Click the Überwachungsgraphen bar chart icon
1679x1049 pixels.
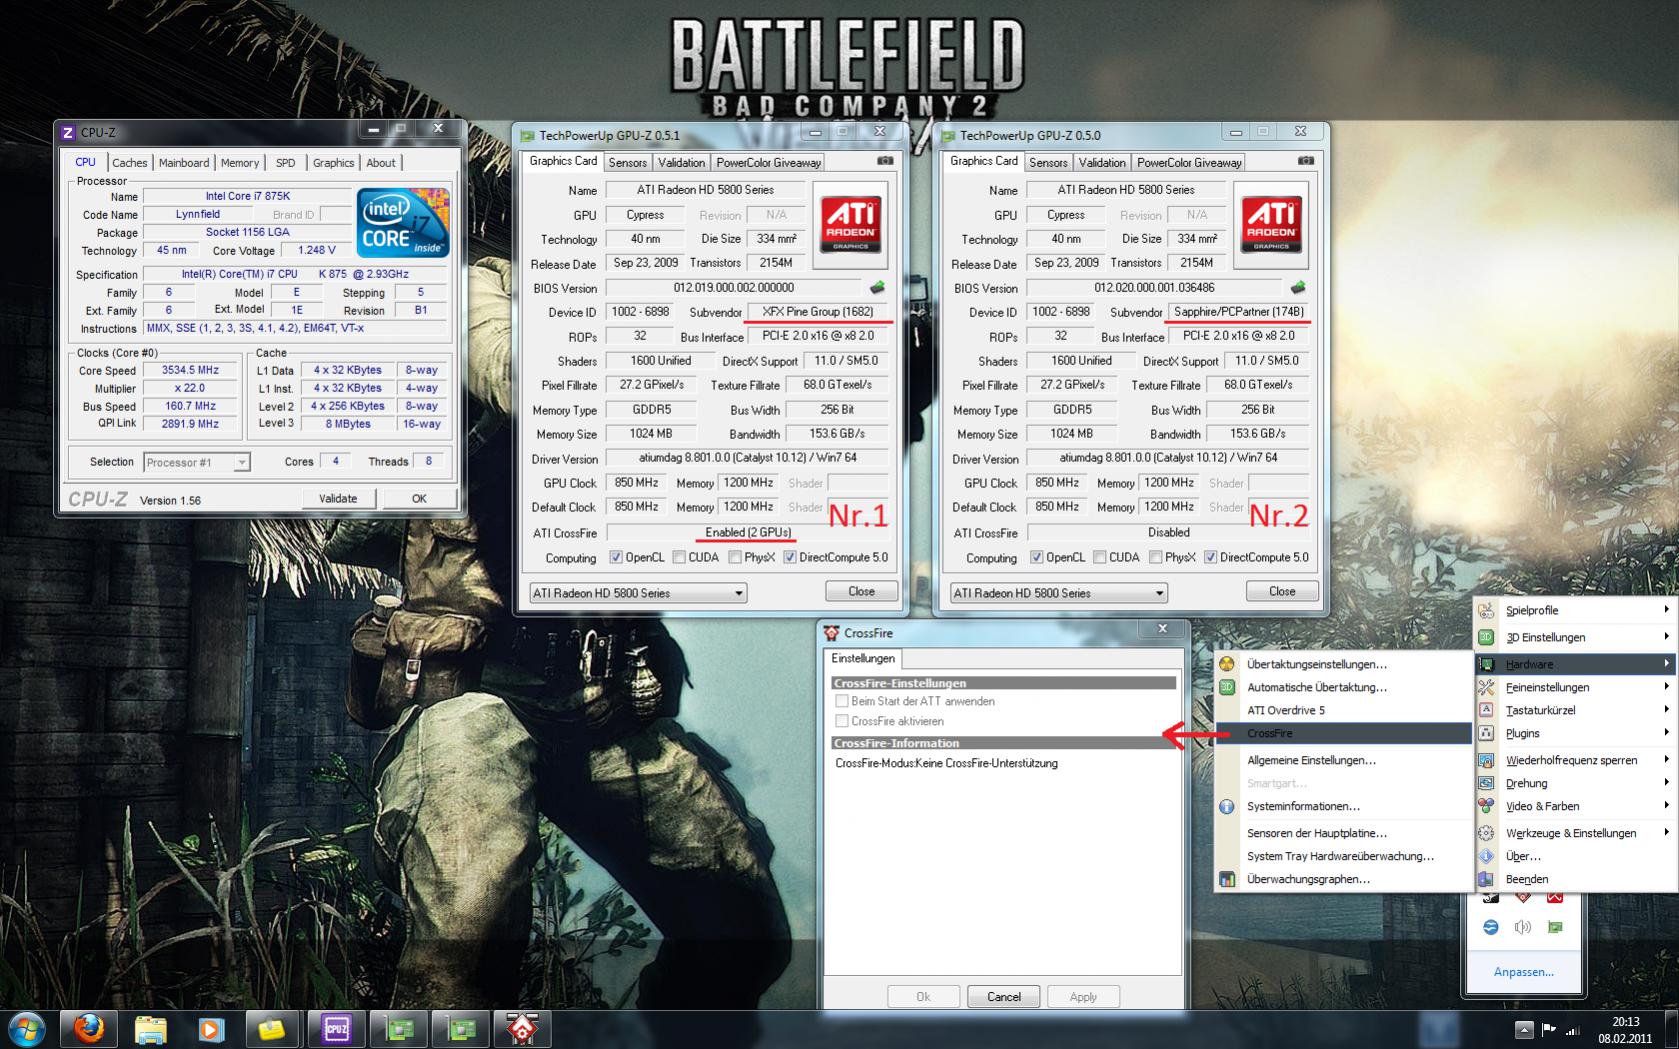point(1227,879)
